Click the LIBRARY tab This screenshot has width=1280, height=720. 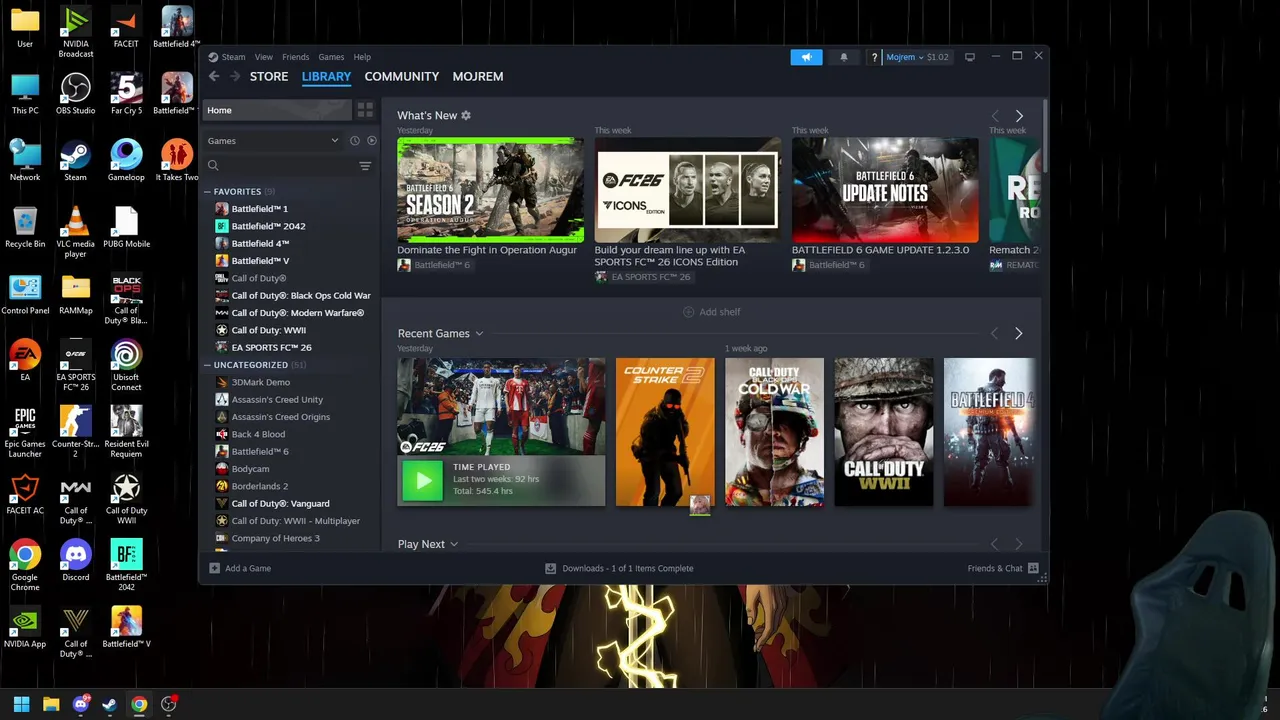[327, 77]
